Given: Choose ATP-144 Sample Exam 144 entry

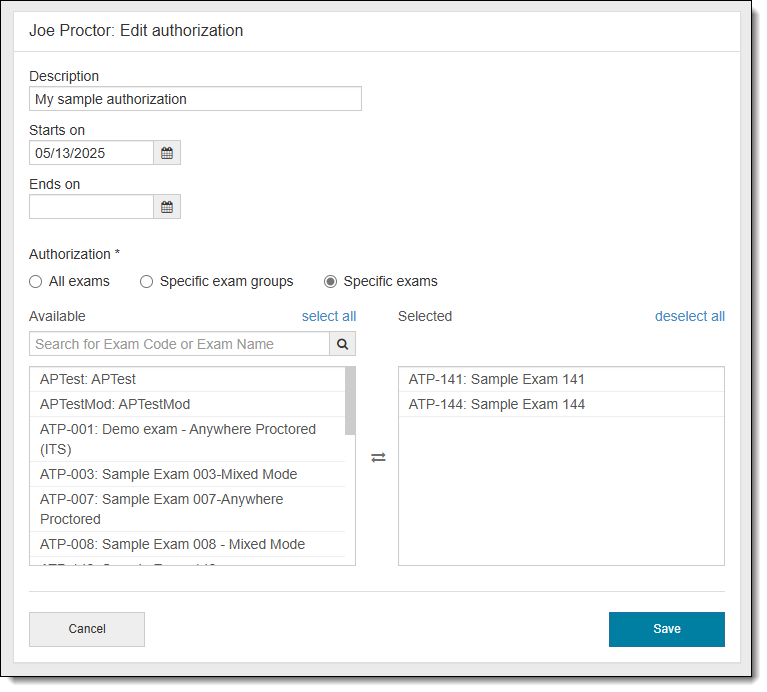Looking at the screenshot, I should click(x=497, y=405).
